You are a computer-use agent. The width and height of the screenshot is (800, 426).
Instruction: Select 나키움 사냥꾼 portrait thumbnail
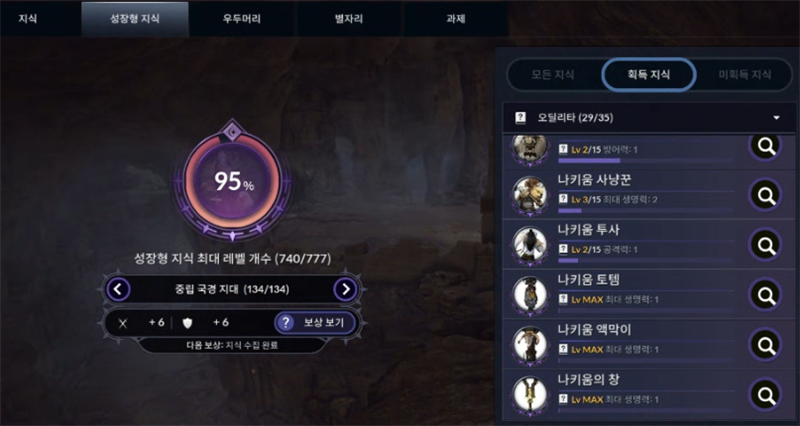pos(530,194)
